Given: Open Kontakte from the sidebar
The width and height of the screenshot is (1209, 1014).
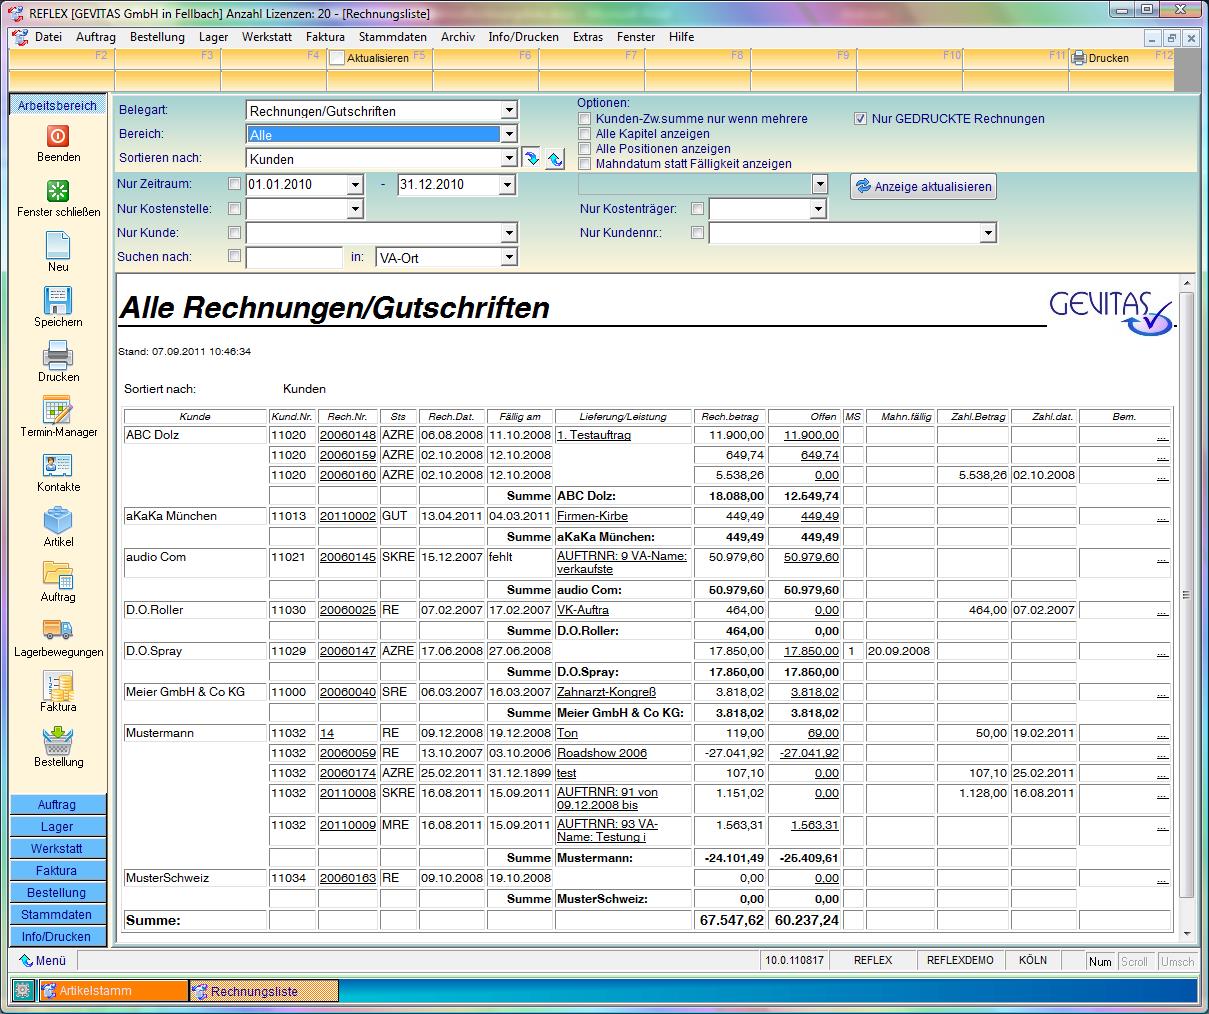Looking at the screenshot, I should 58,466.
